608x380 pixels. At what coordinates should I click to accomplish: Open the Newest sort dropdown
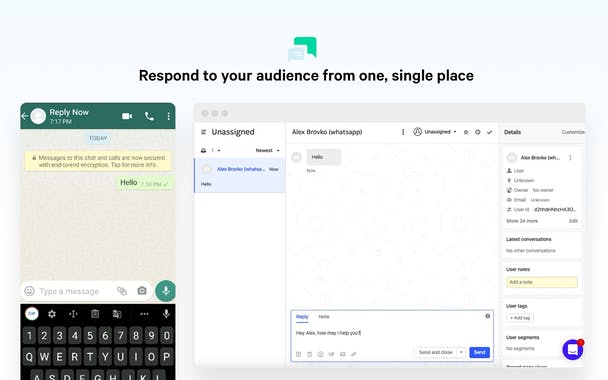coord(268,150)
